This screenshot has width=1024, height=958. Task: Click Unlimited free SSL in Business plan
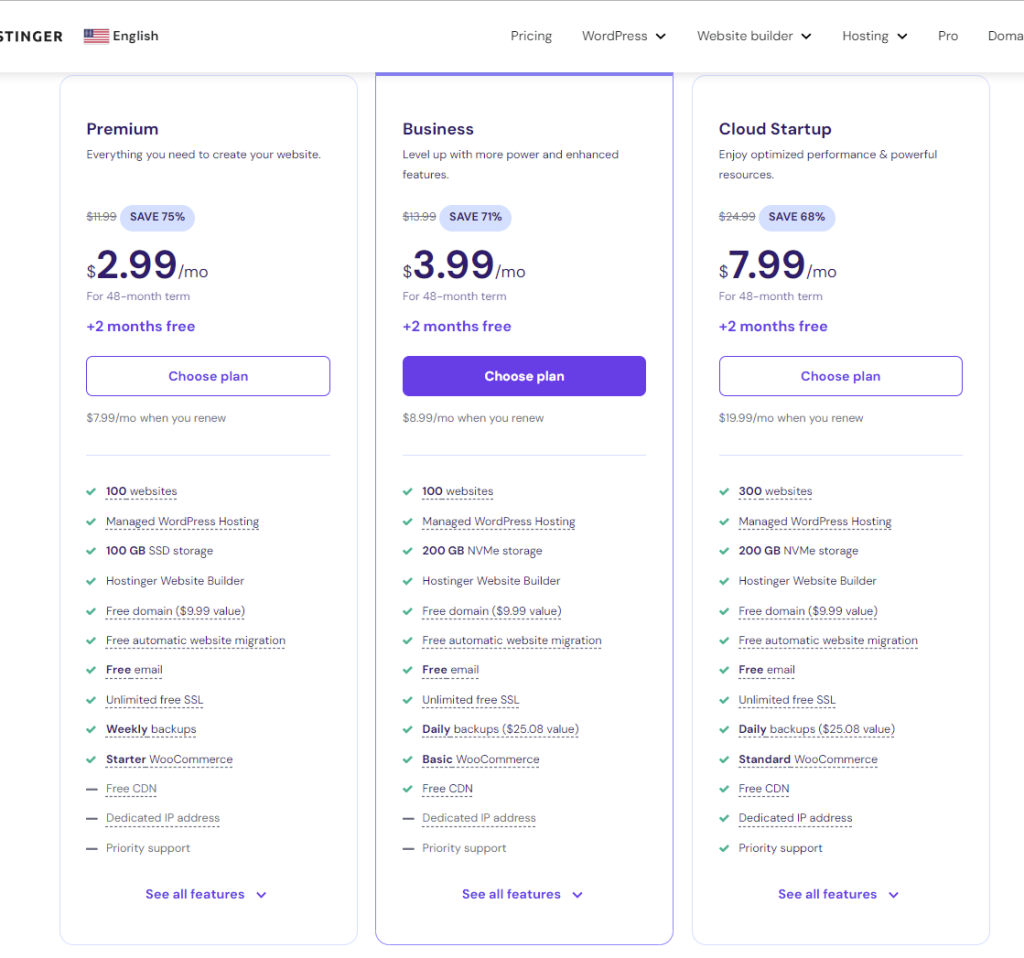pos(470,699)
